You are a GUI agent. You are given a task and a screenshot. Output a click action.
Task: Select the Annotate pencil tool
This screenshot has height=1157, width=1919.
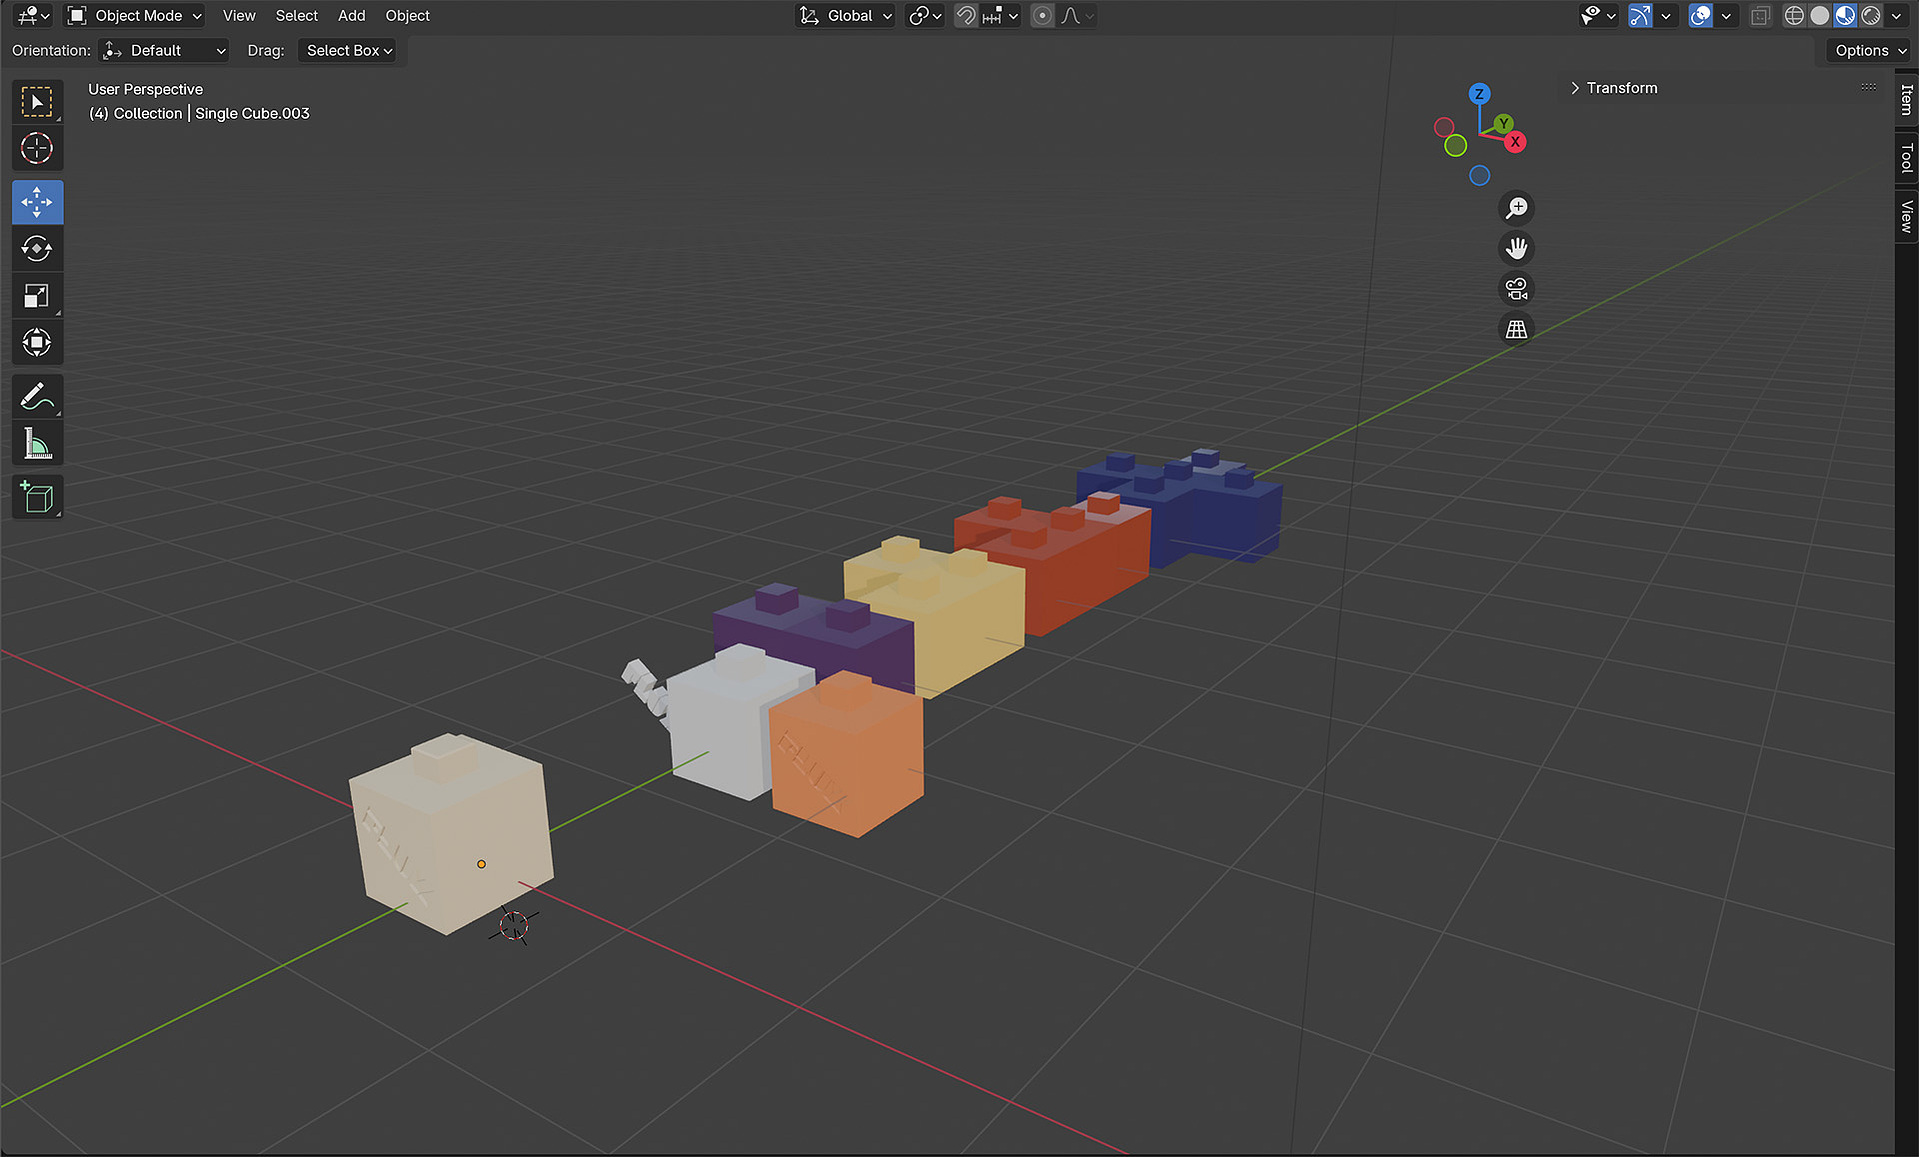click(37, 396)
